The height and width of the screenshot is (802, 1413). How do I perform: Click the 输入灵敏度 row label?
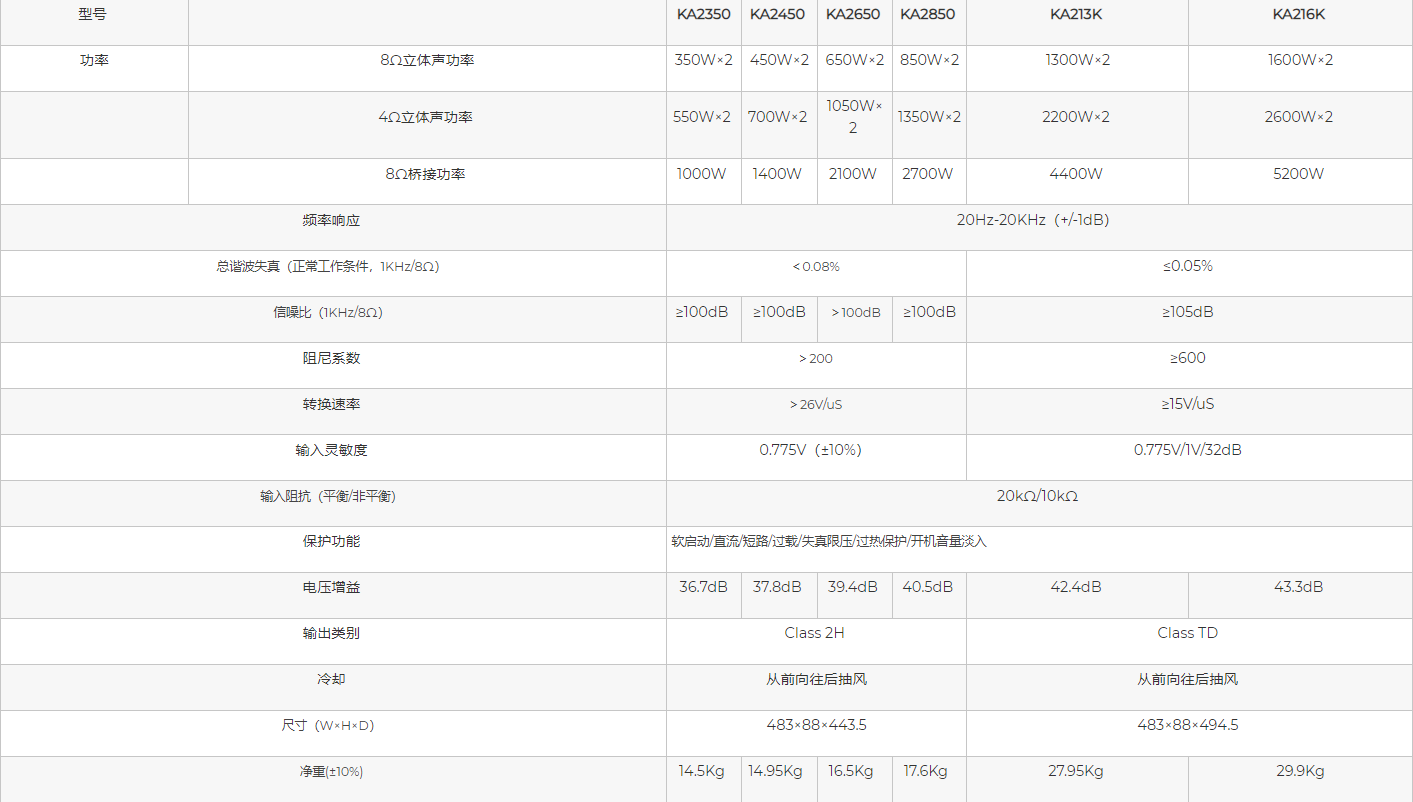pos(332,450)
